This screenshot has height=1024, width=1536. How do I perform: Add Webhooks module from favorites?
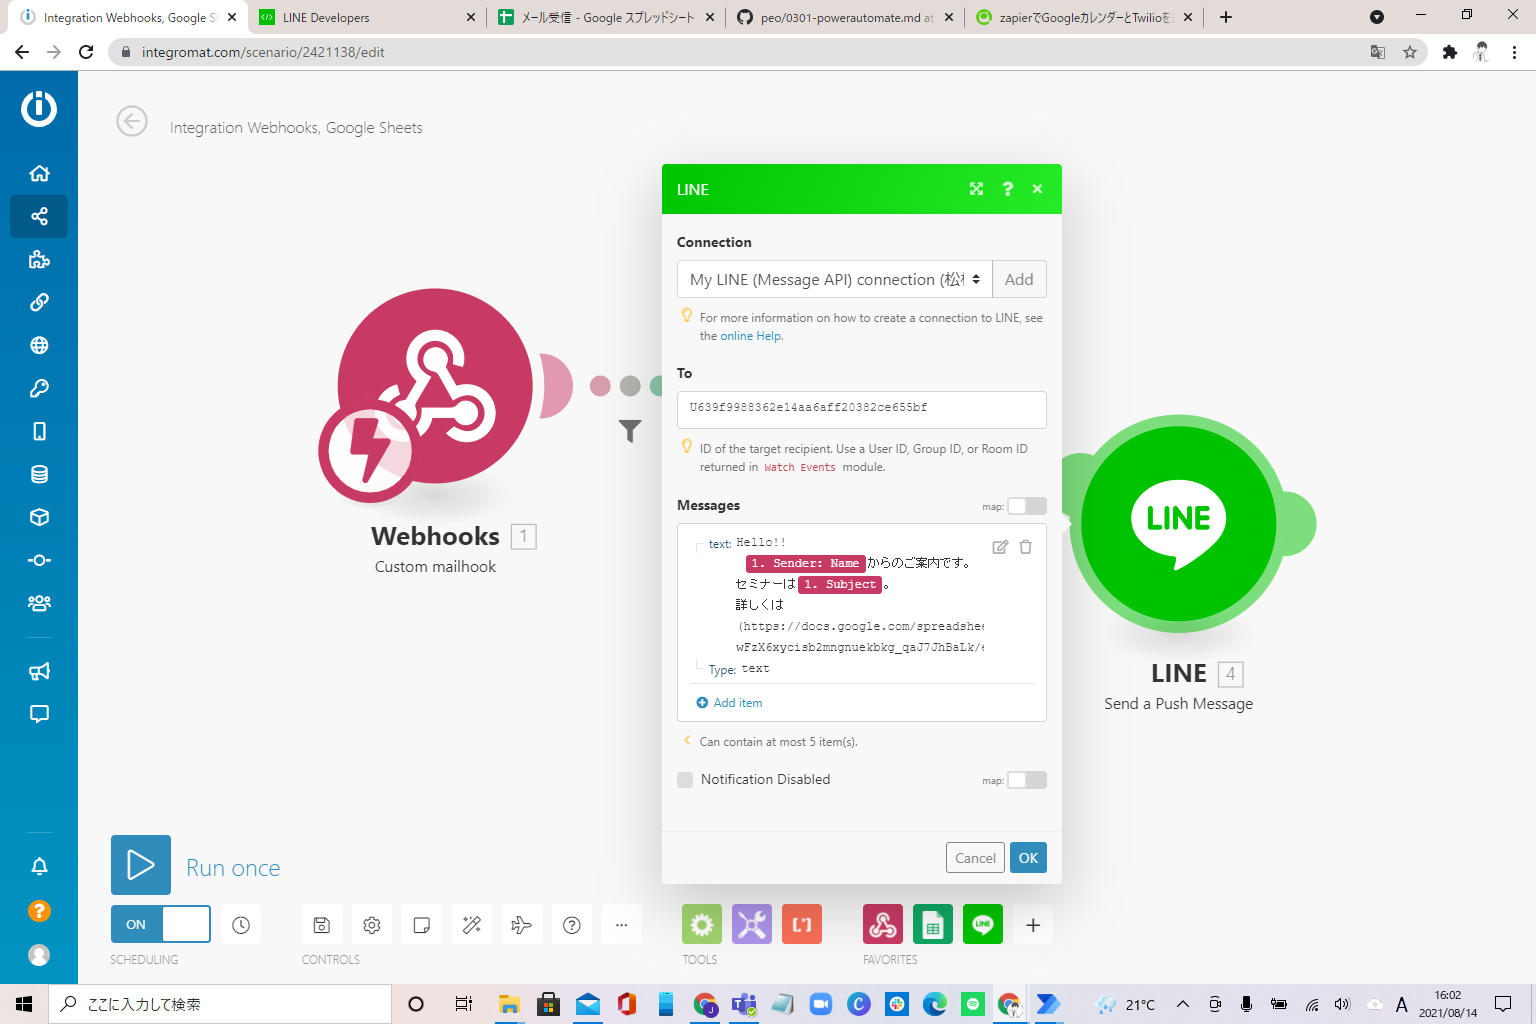coord(883,925)
